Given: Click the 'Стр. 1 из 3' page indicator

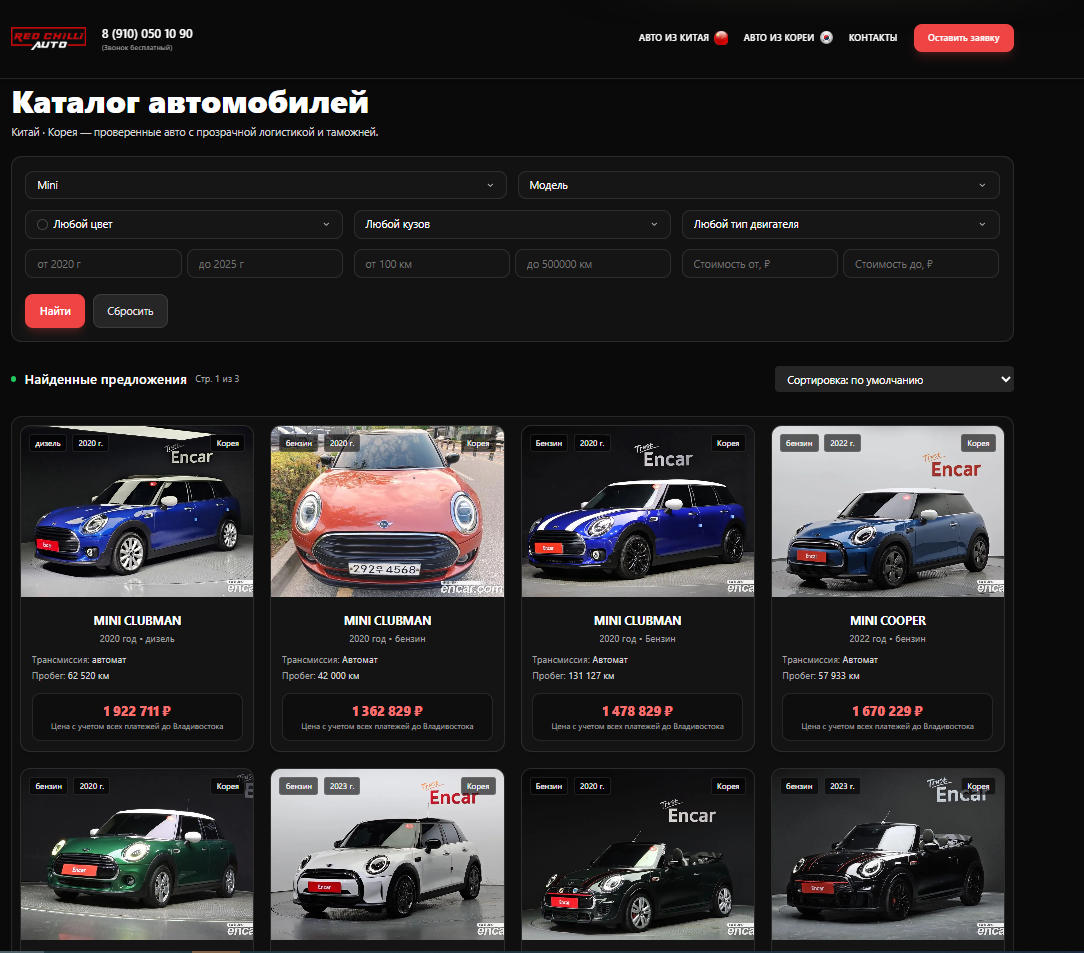Looking at the screenshot, I should pos(217,379).
